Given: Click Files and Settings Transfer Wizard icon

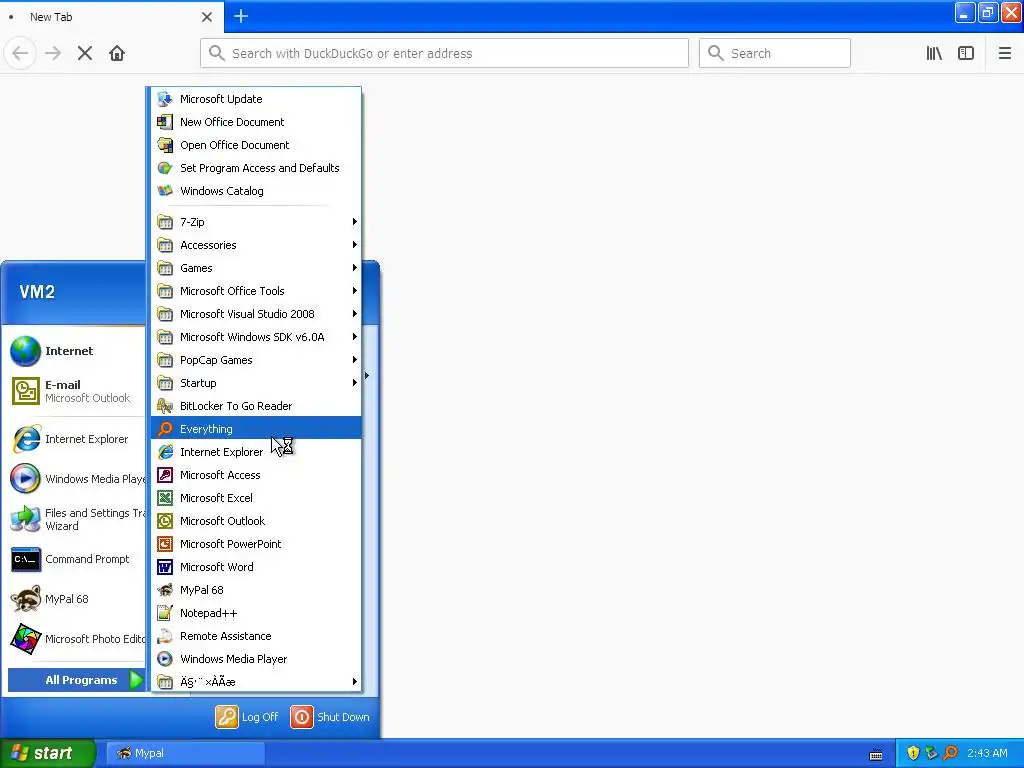Looking at the screenshot, I should (25, 519).
